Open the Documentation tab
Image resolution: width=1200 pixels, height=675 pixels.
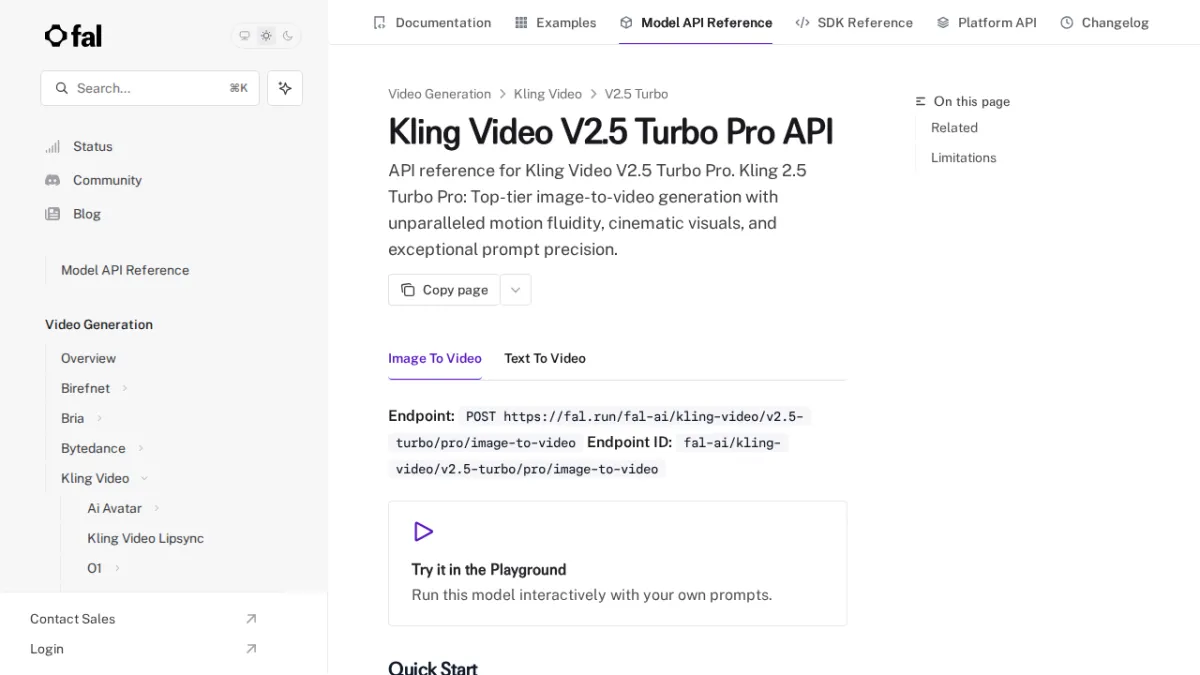click(x=432, y=22)
